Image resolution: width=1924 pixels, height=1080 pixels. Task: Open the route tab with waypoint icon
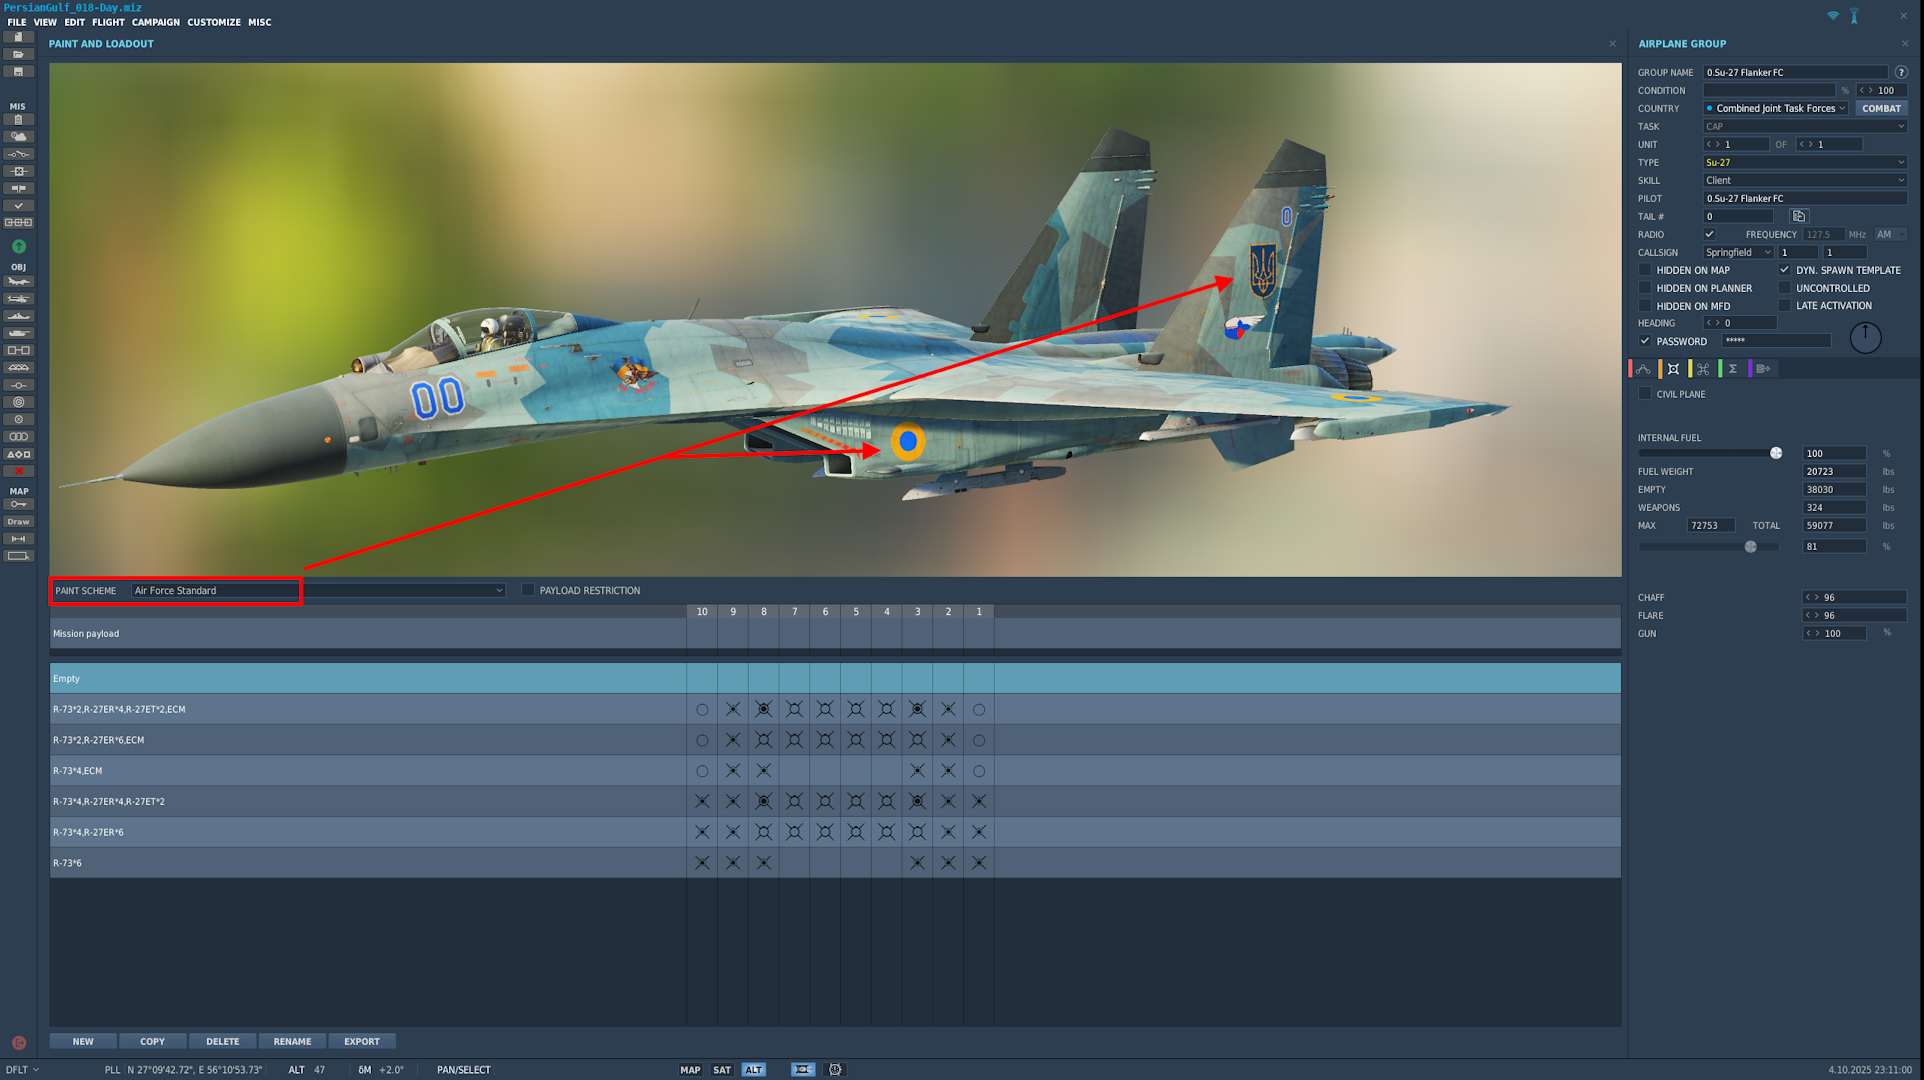[x=1643, y=369]
